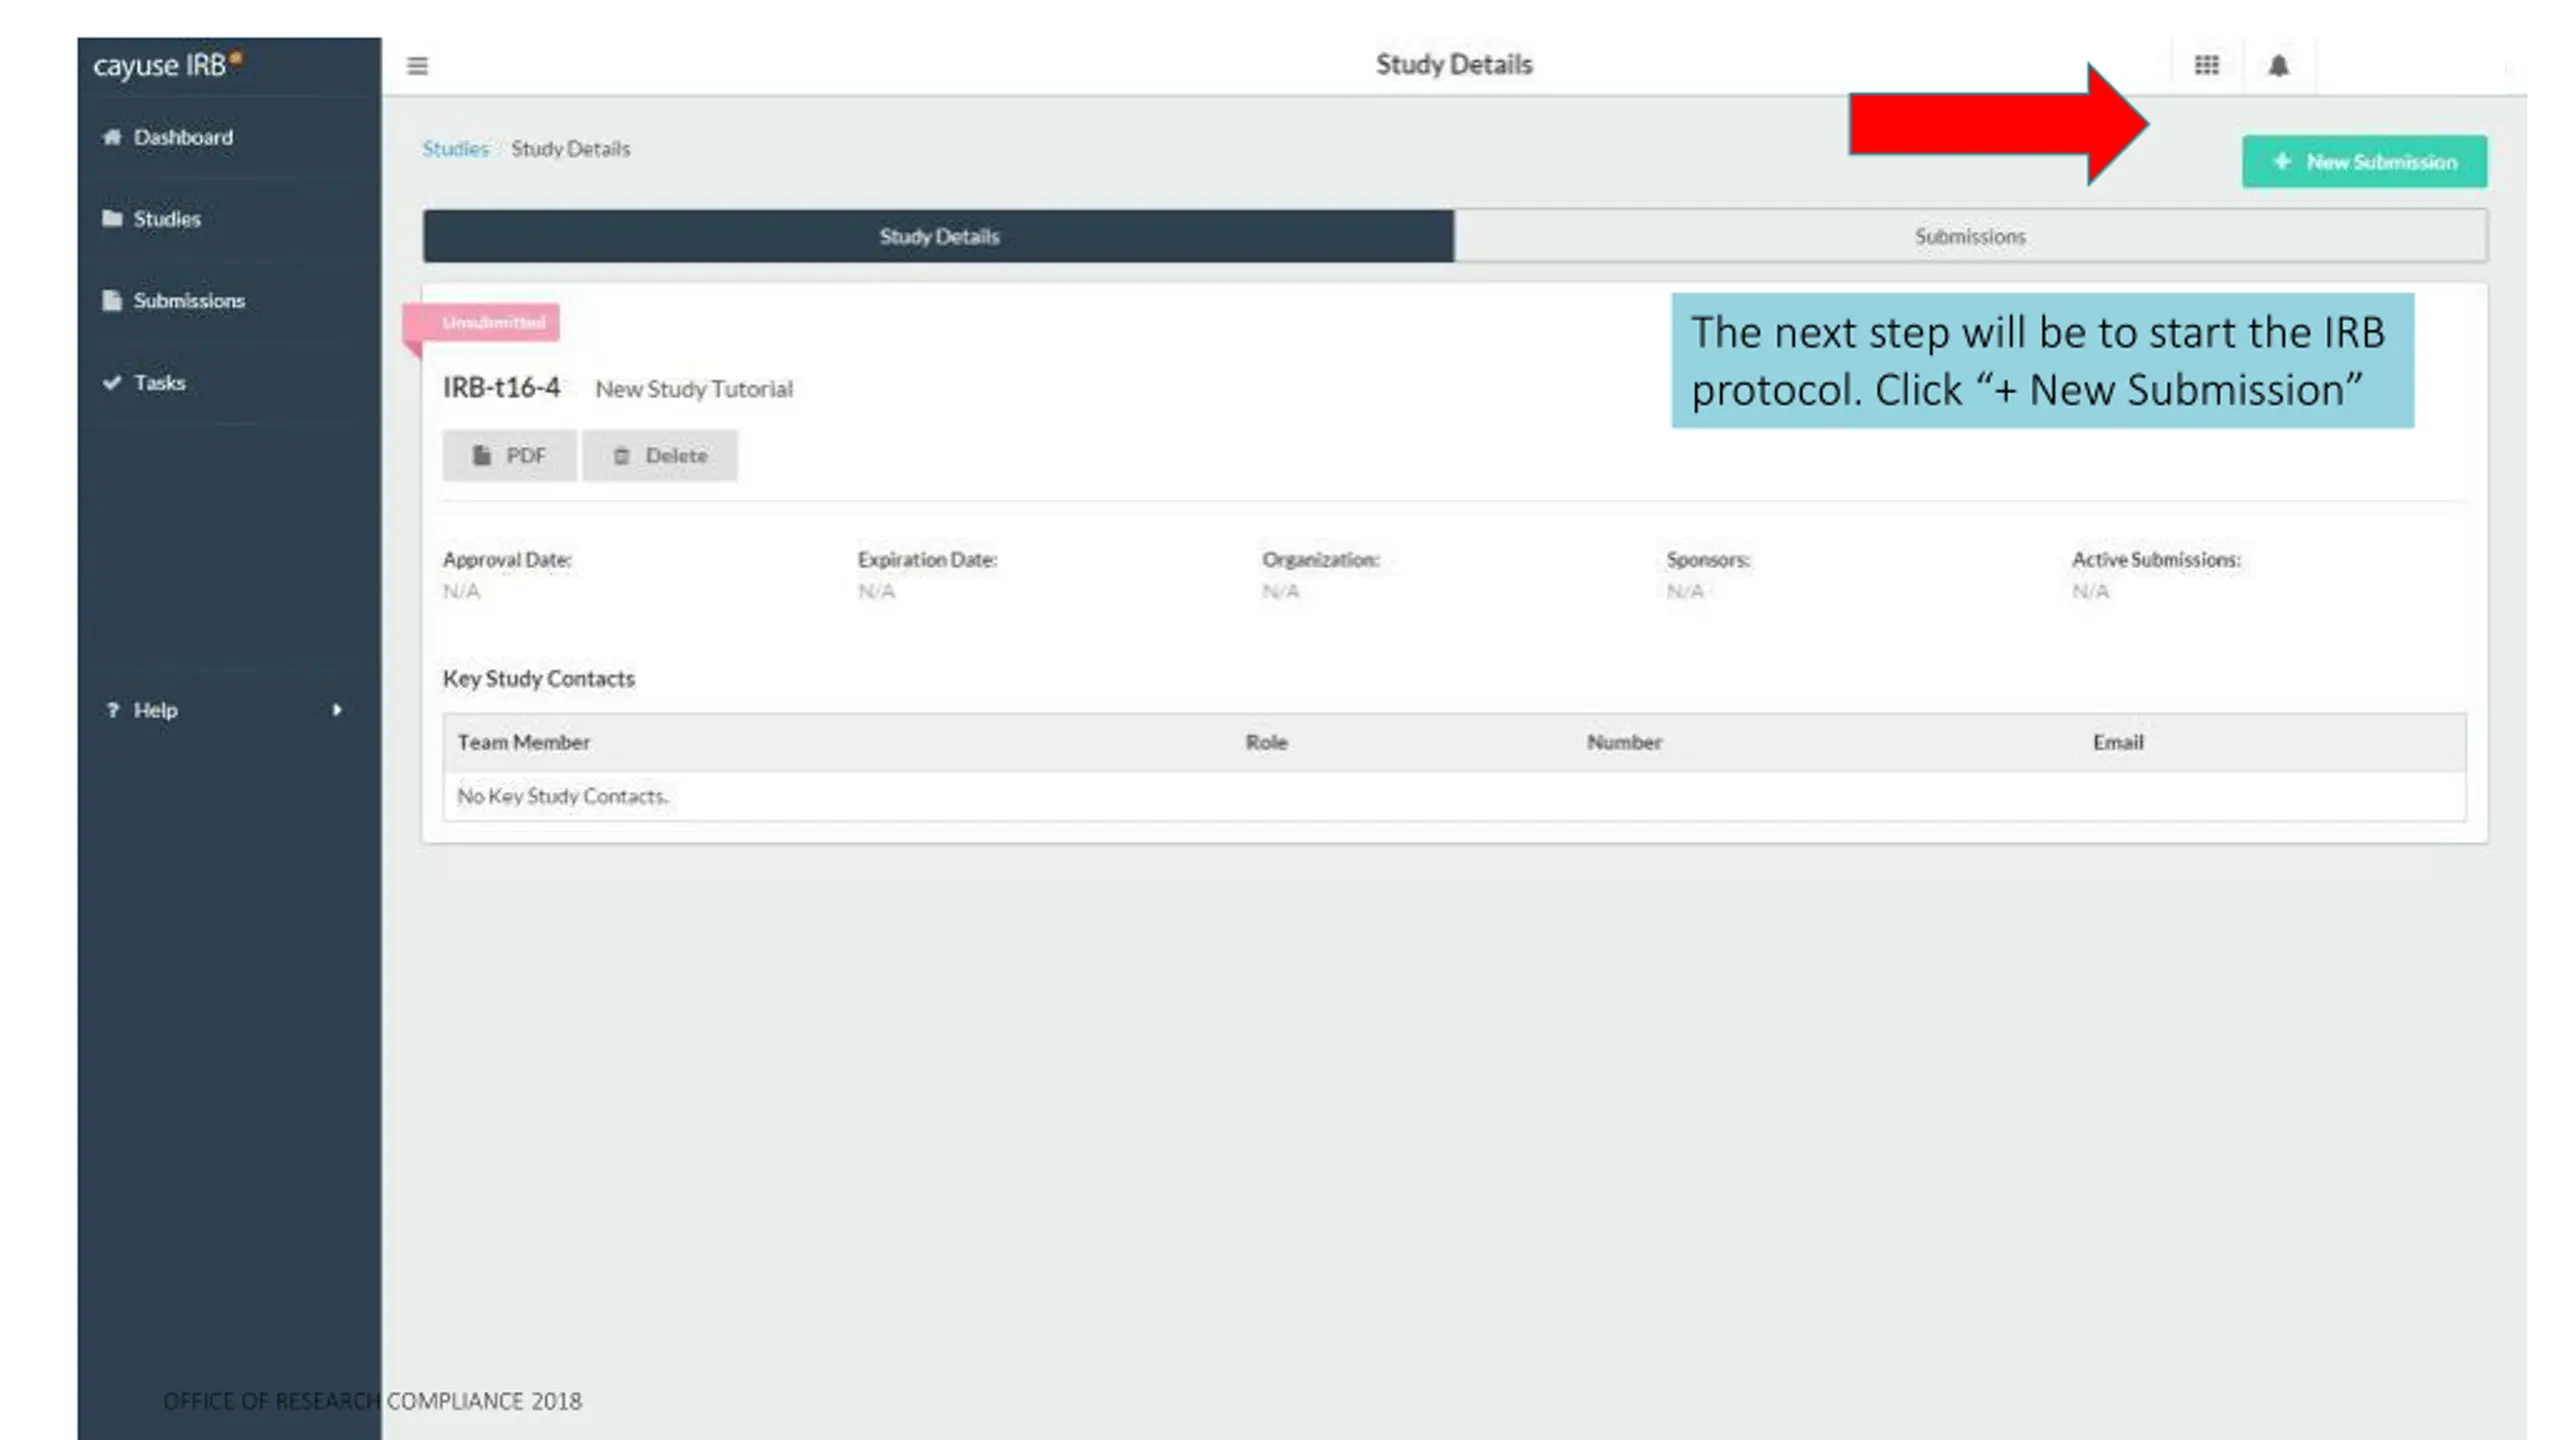
Task: Switch to the Submissions tab
Action: point(1970,237)
